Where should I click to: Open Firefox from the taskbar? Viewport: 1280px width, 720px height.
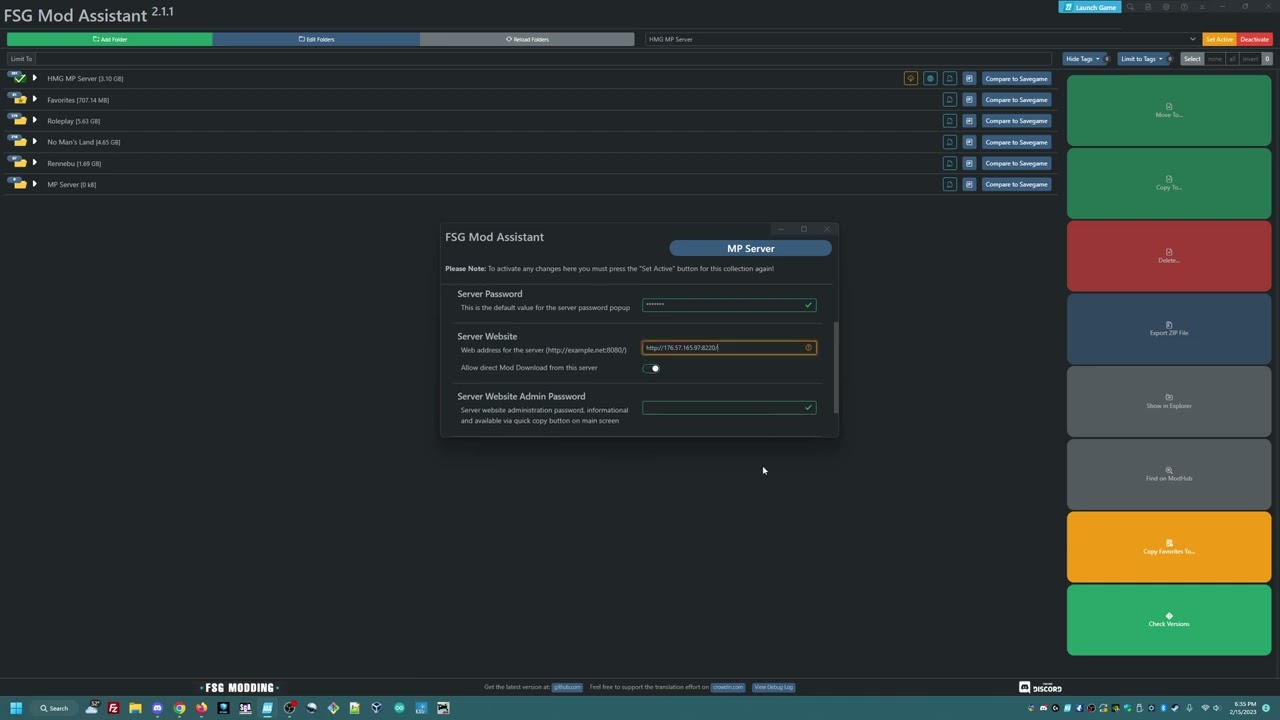(201, 708)
